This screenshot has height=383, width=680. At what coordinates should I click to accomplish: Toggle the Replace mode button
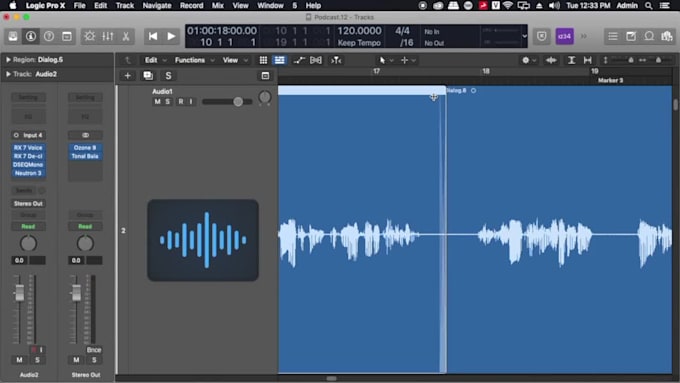(542, 36)
